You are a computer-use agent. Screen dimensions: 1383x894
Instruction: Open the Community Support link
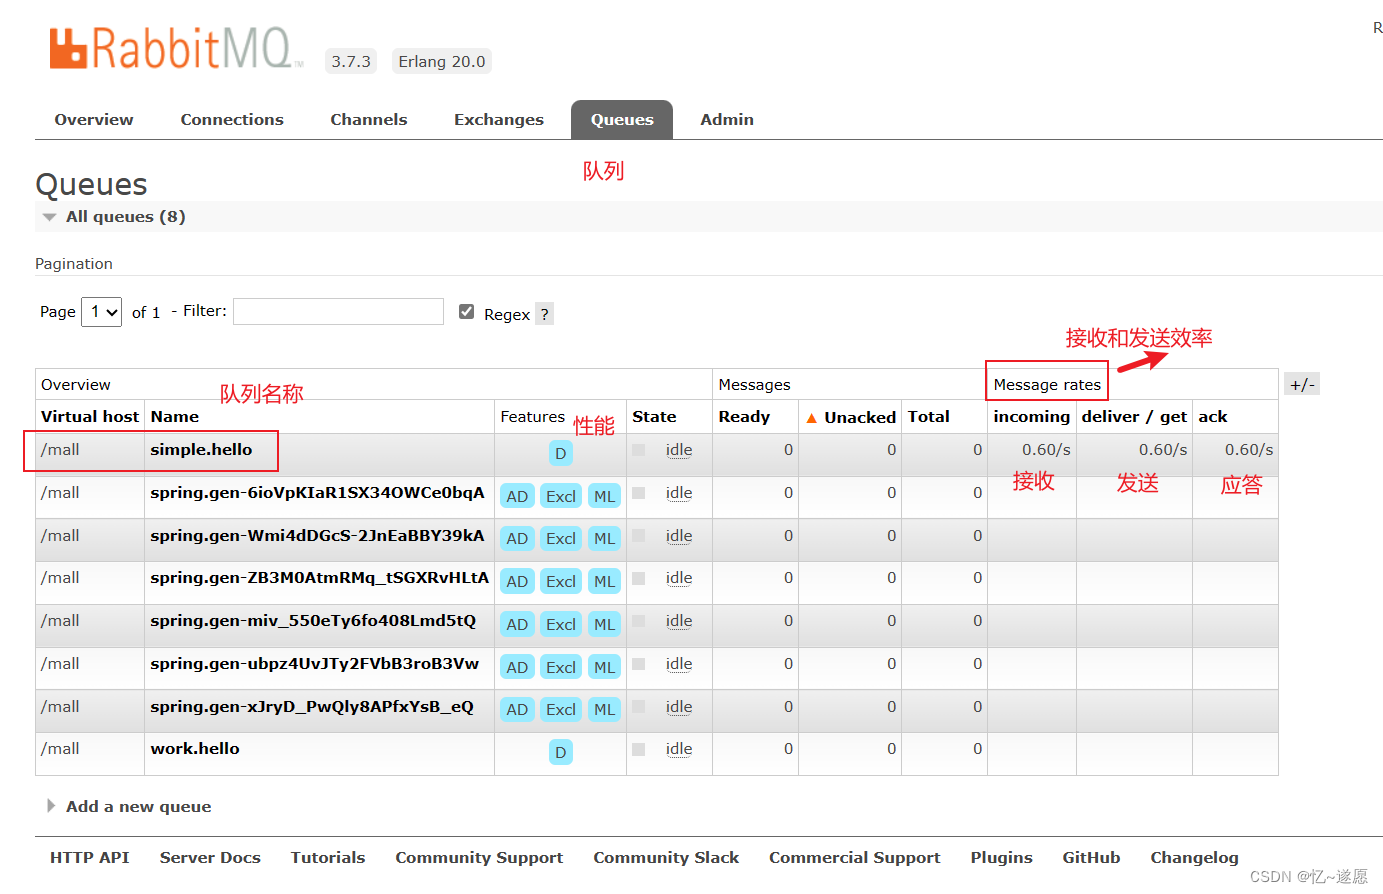coord(479,858)
